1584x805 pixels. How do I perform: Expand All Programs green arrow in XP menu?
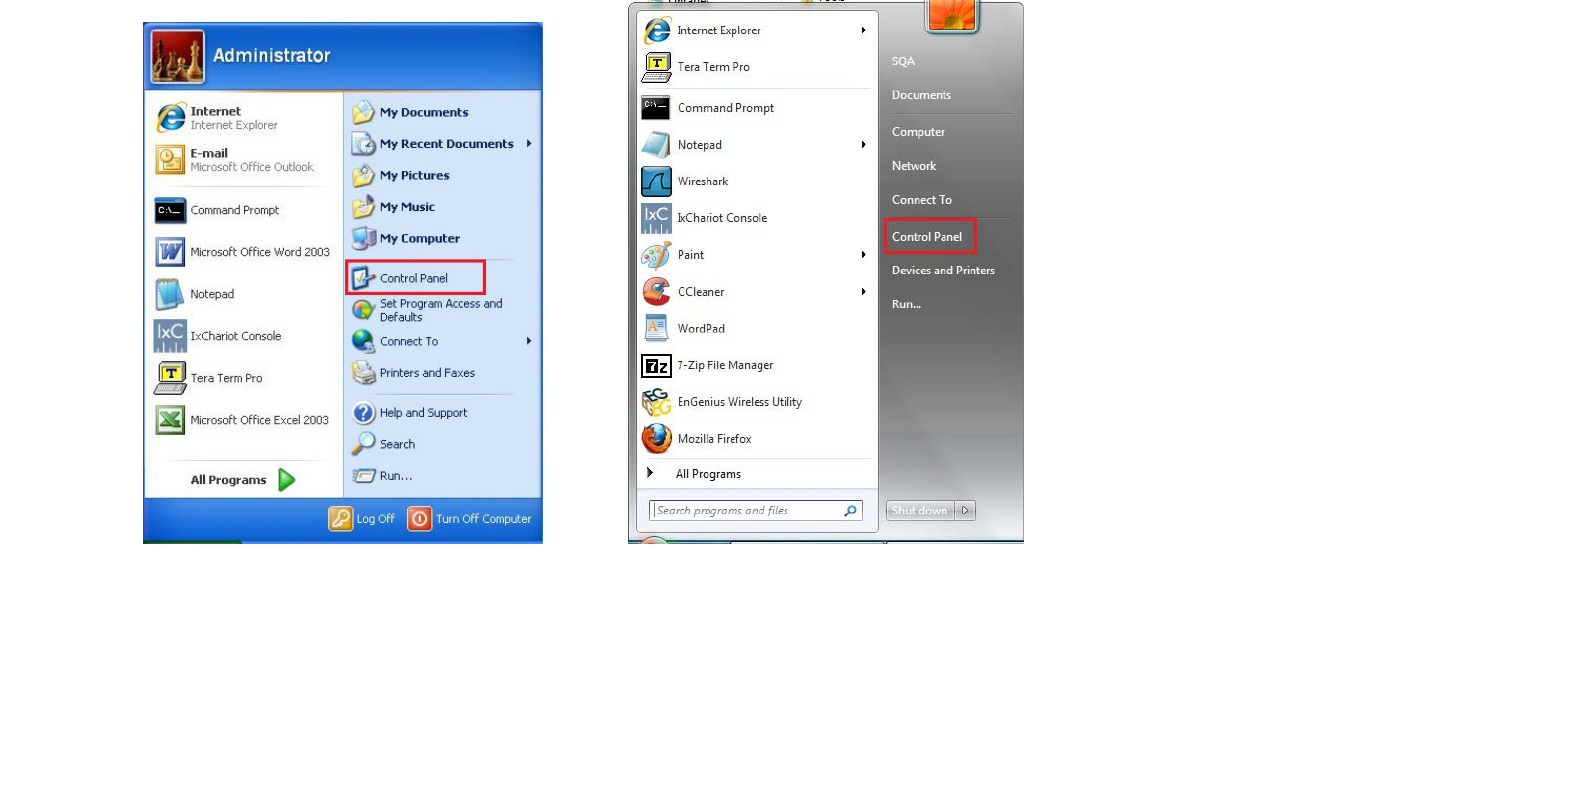click(287, 480)
